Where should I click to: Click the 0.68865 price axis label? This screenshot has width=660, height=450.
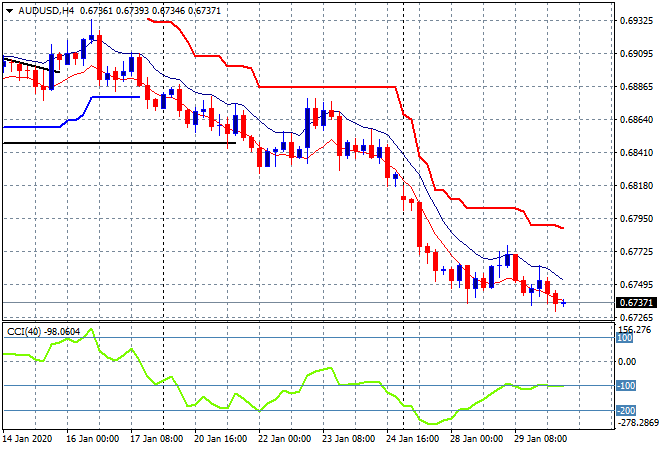636,87
